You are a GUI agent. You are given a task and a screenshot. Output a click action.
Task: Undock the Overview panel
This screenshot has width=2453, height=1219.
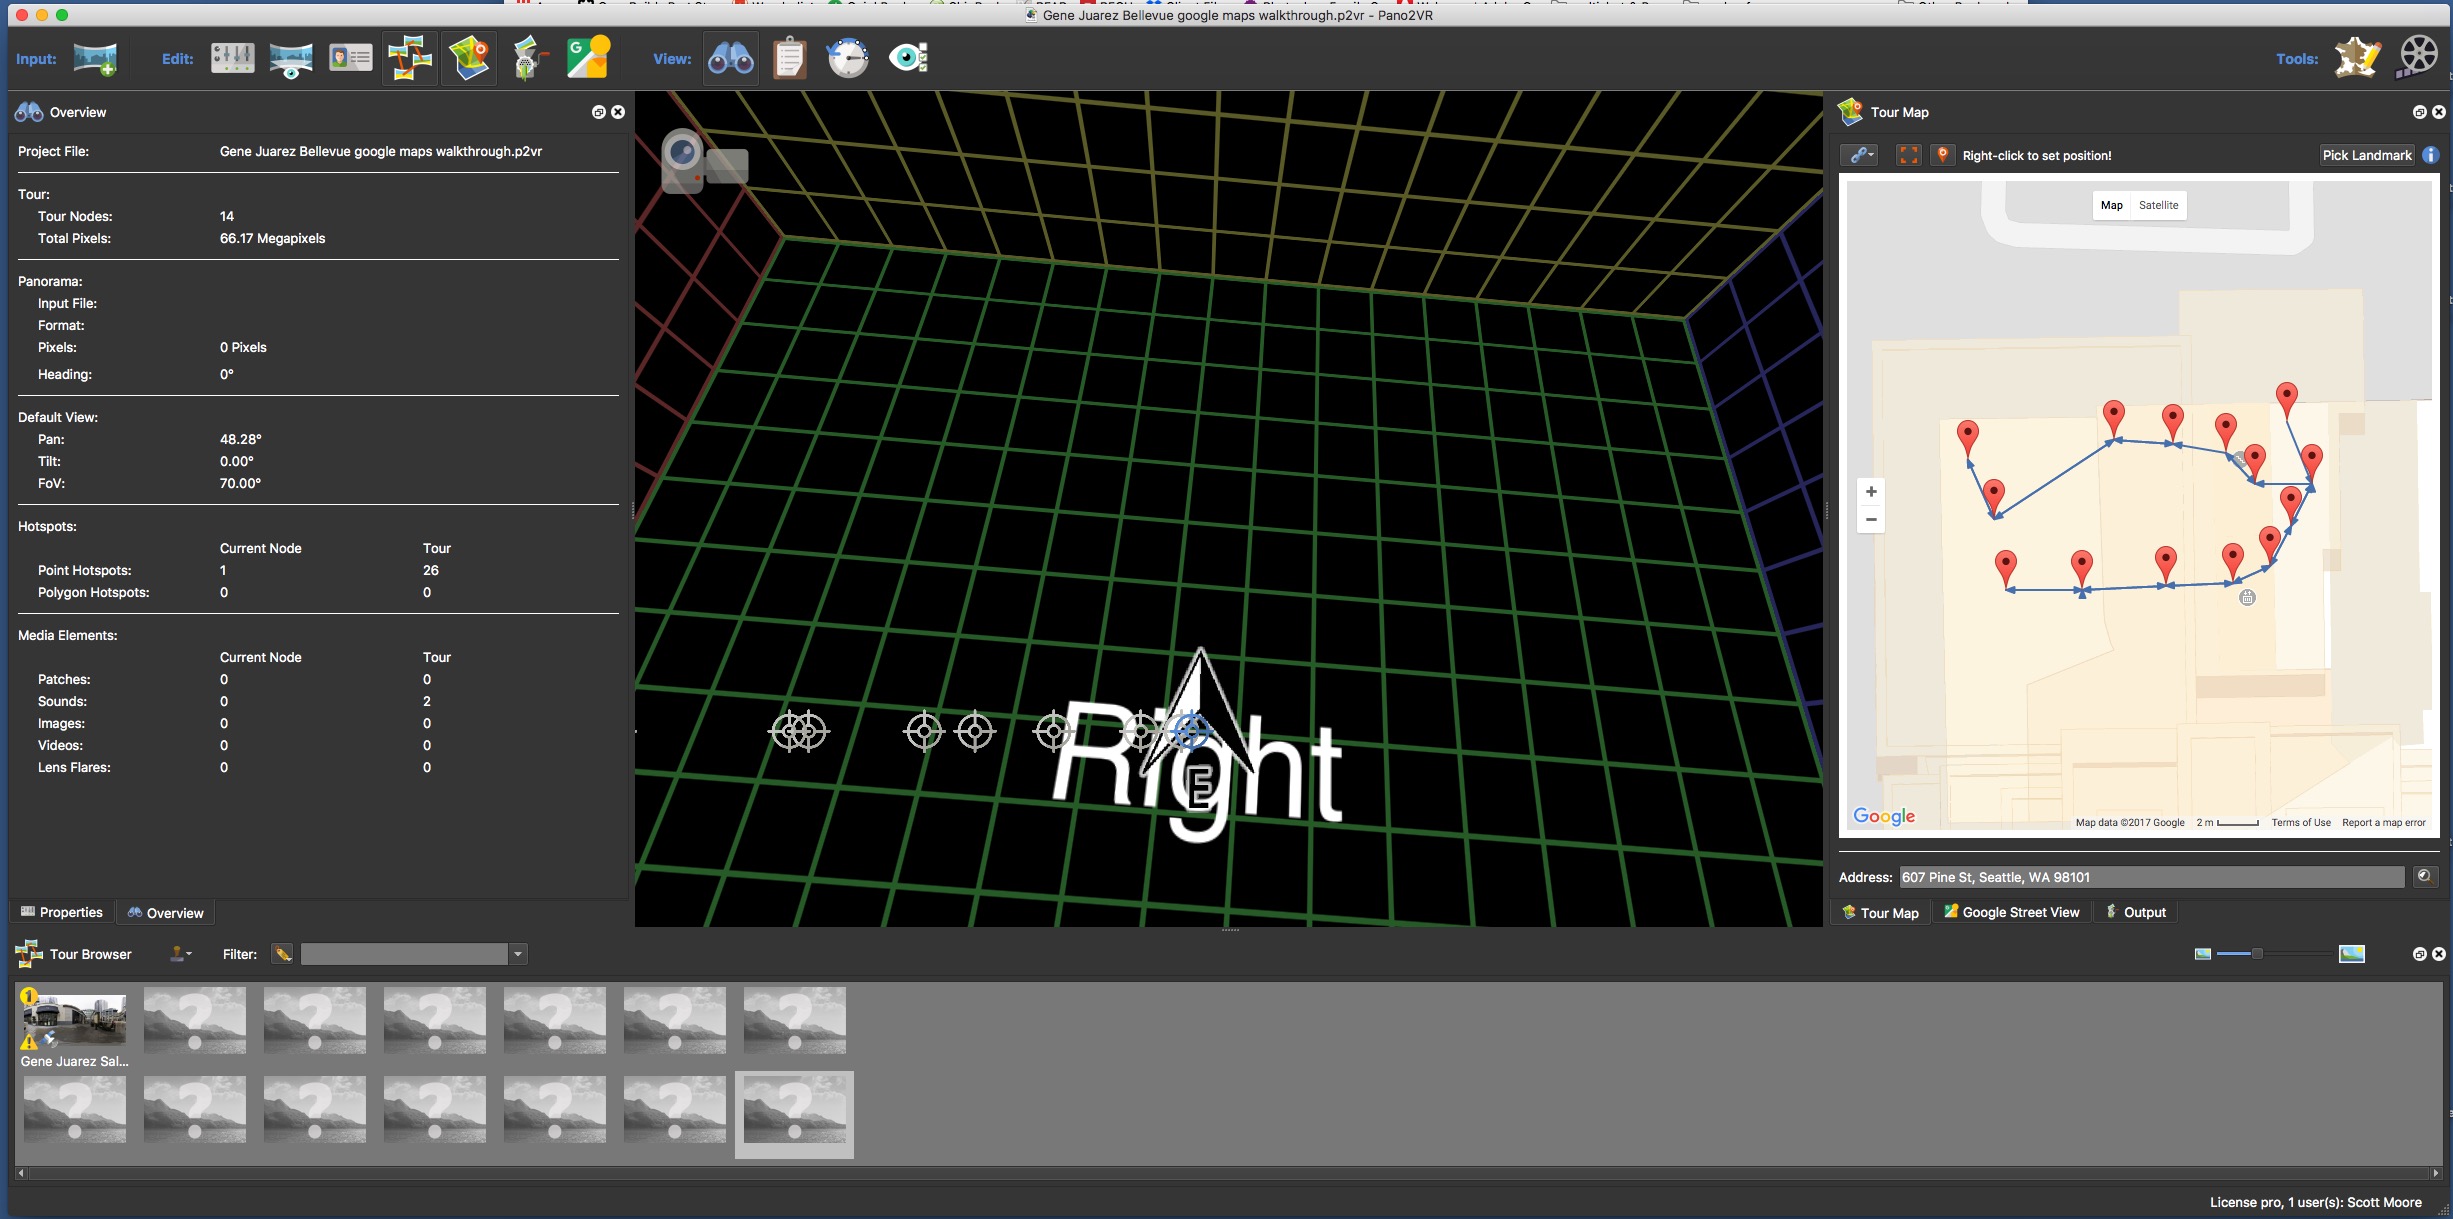[x=598, y=112]
